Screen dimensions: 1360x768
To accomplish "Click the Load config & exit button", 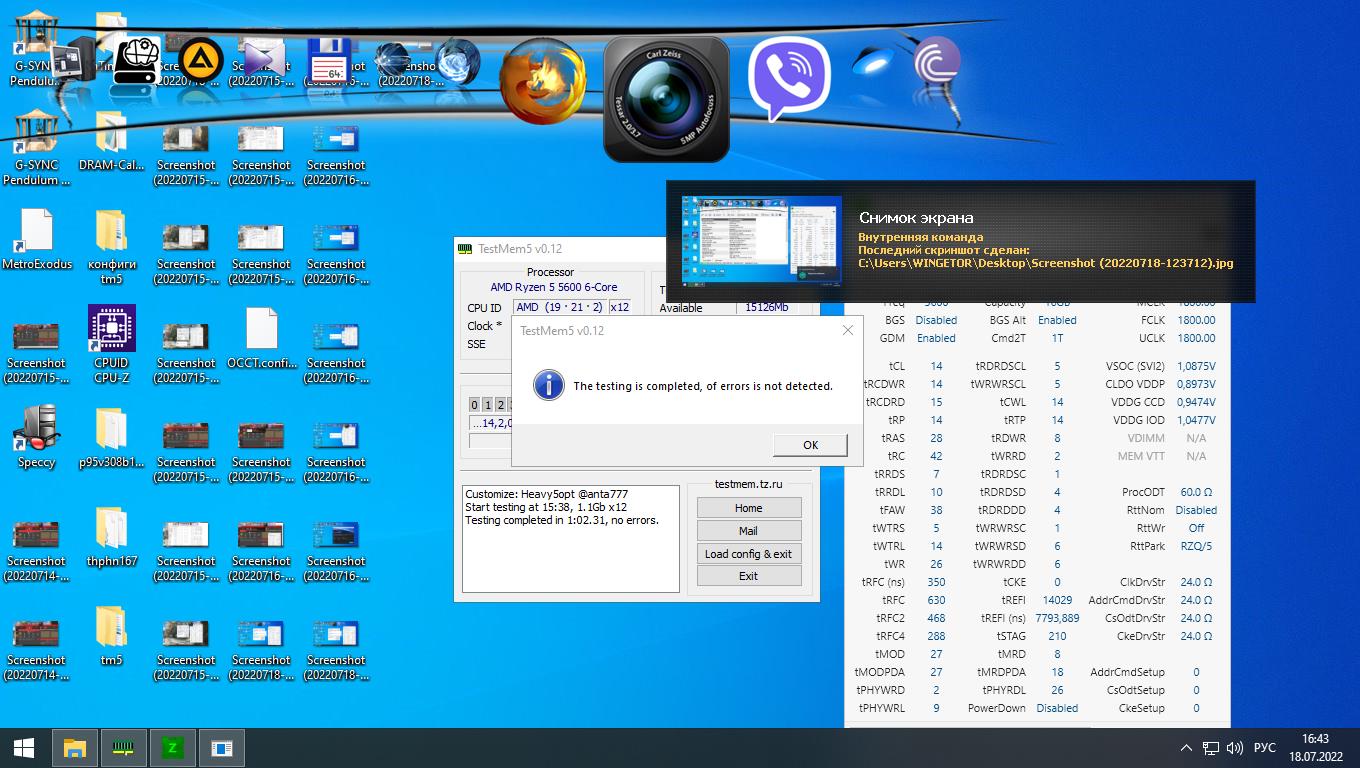I will click(x=748, y=554).
